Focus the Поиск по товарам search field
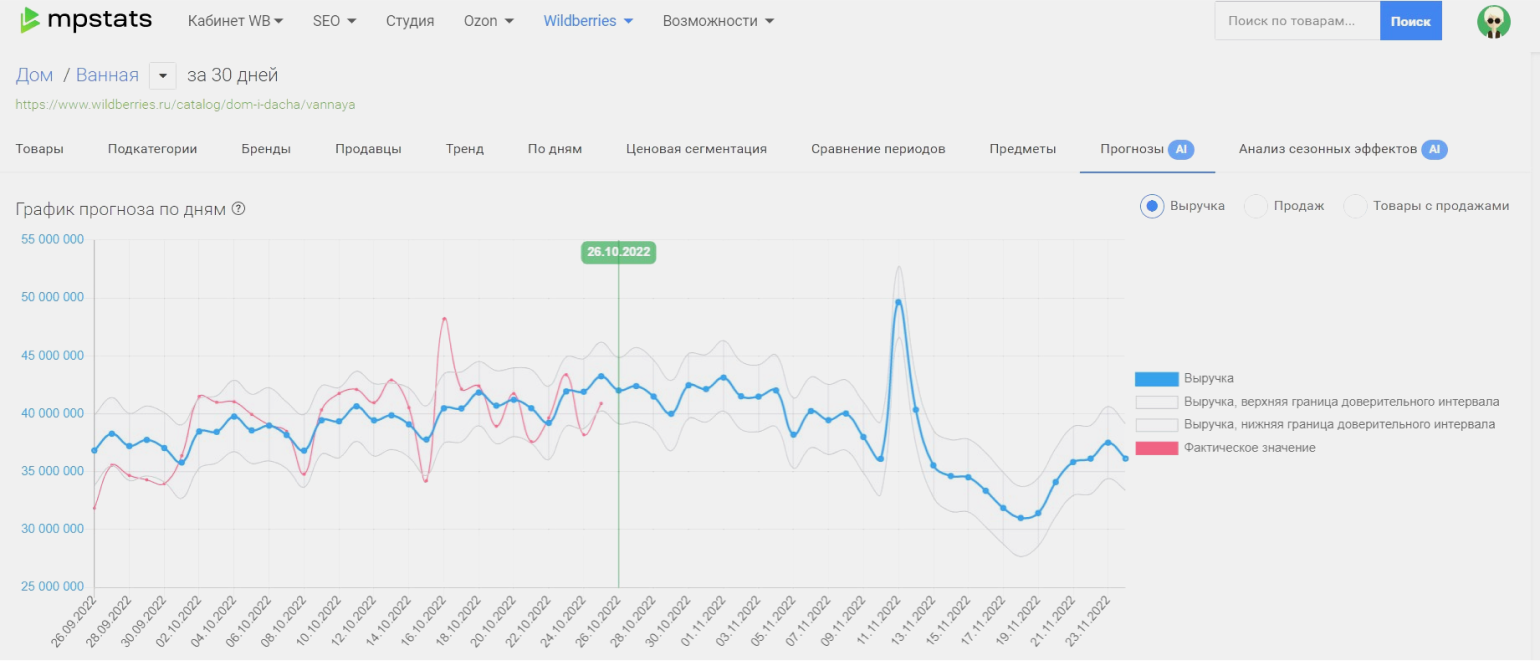This screenshot has height=661, width=1540. coord(1297,21)
